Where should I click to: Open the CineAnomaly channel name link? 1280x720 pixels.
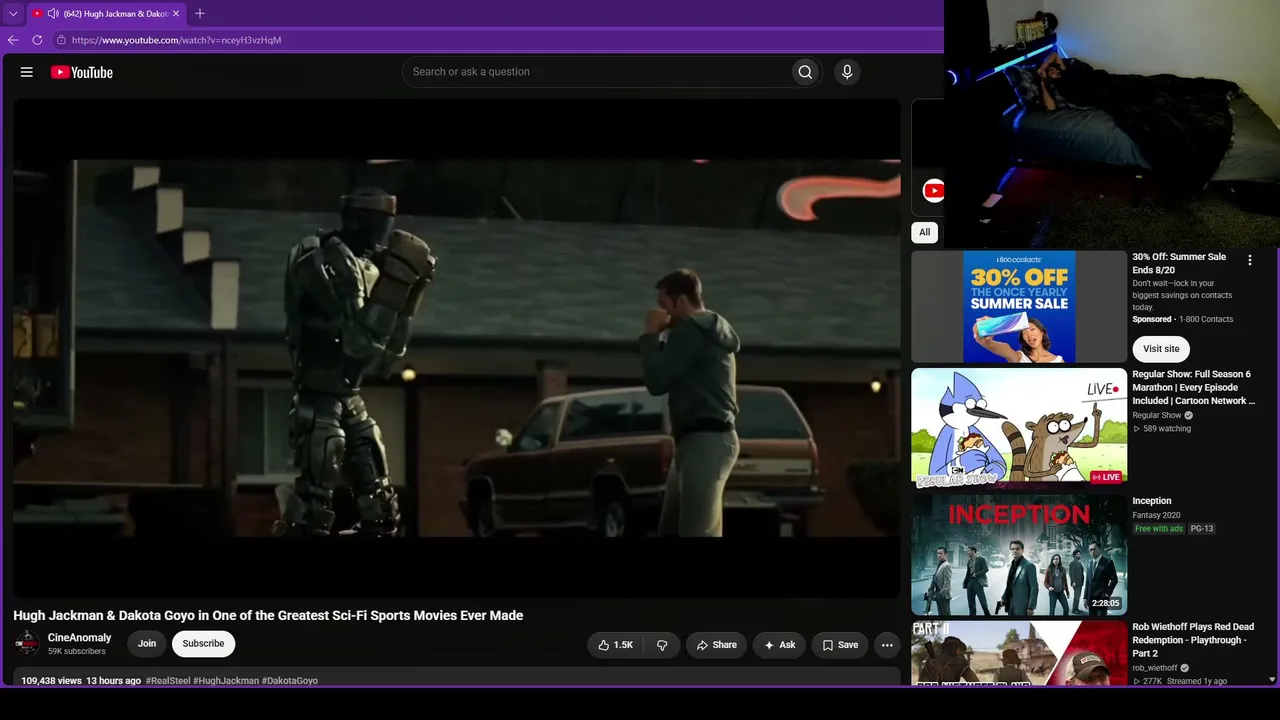pos(80,638)
